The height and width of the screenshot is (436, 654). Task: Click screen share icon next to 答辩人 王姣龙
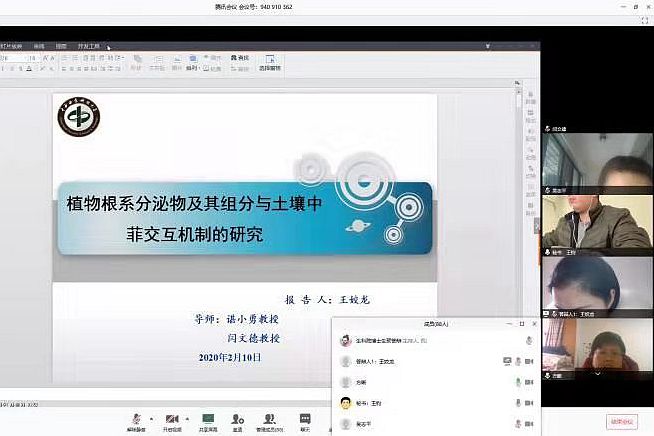[507, 361]
